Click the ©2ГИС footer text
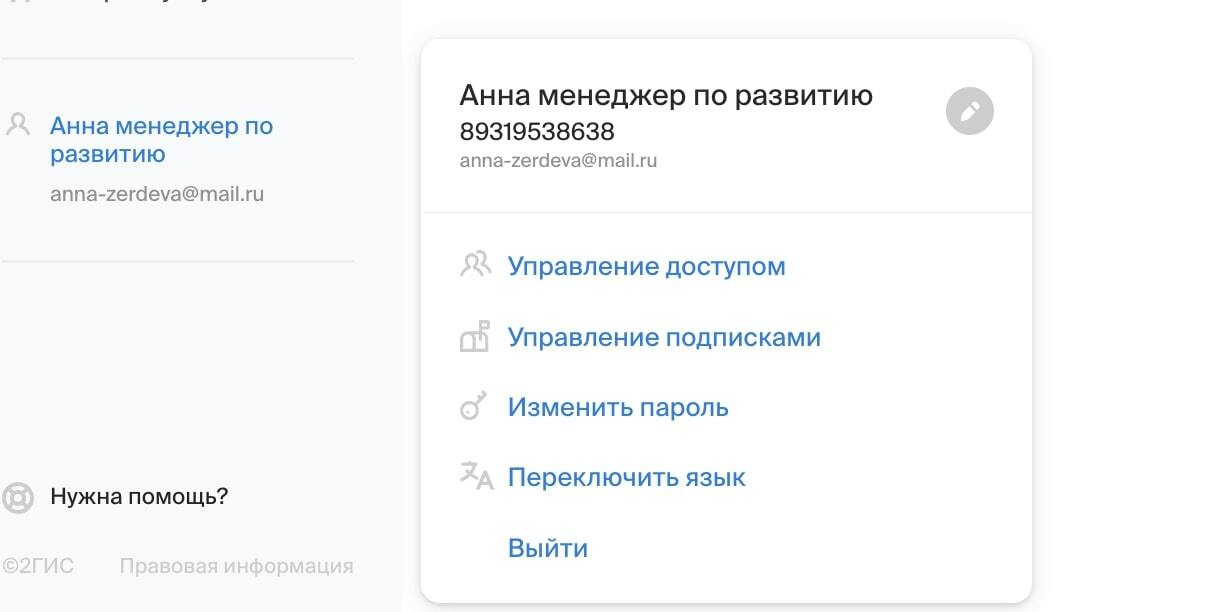This screenshot has height=612, width=1218. [38, 566]
